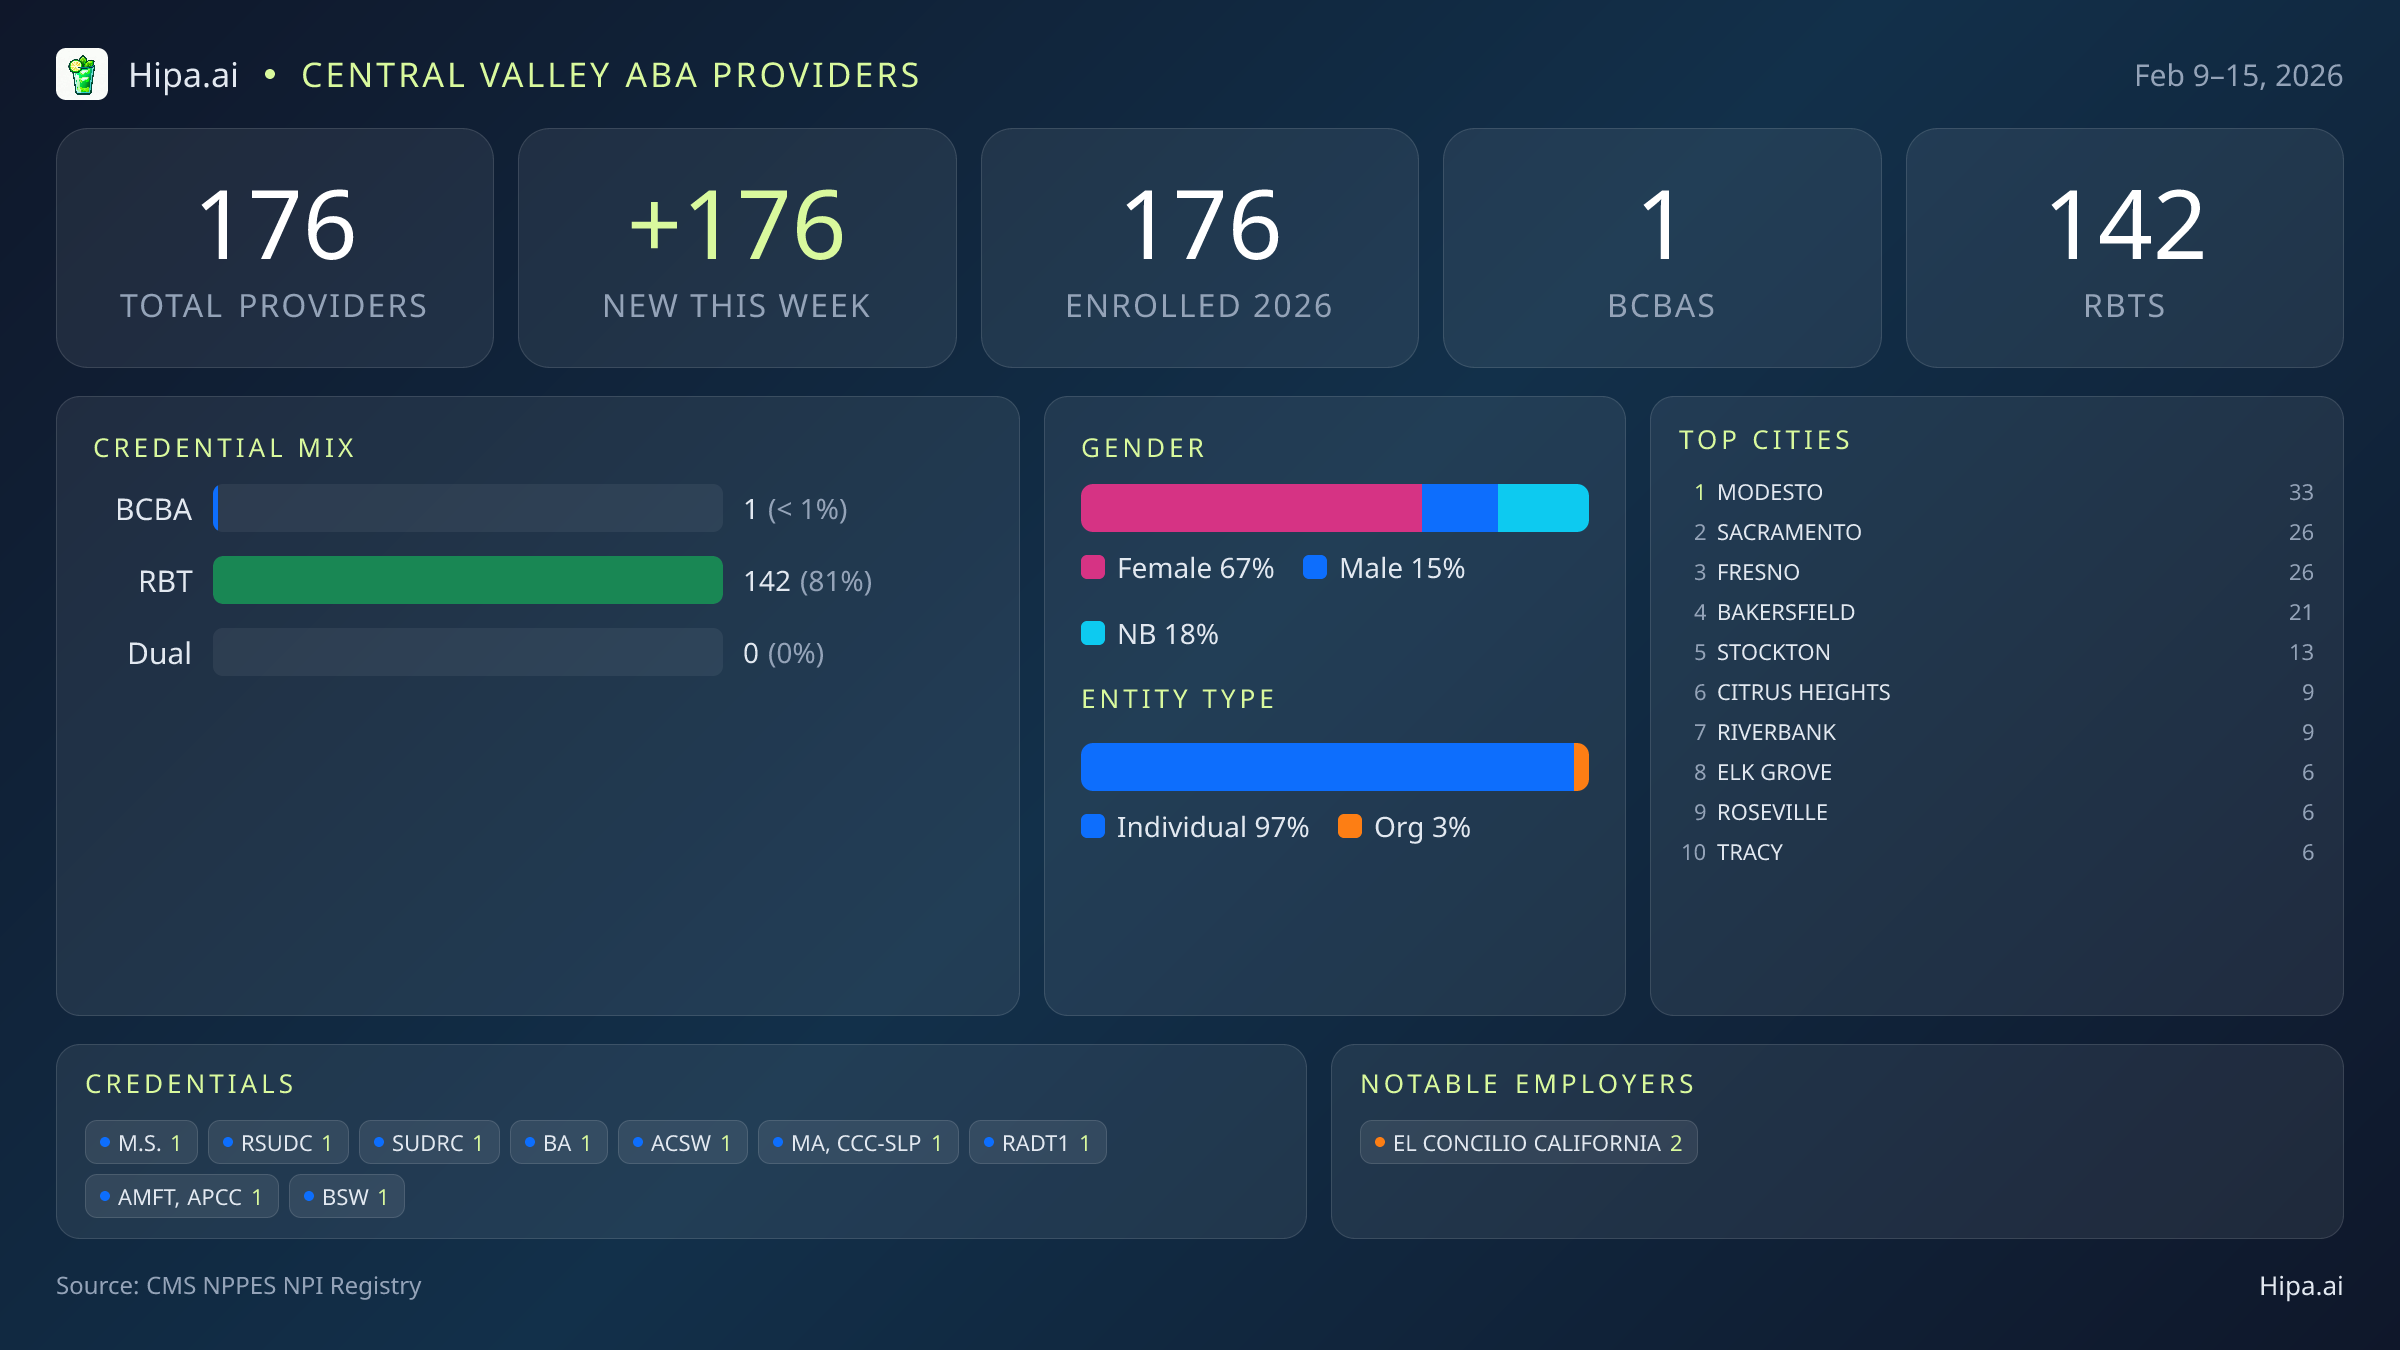Open the New This Week card
The width and height of the screenshot is (2400, 1350).
click(737, 248)
